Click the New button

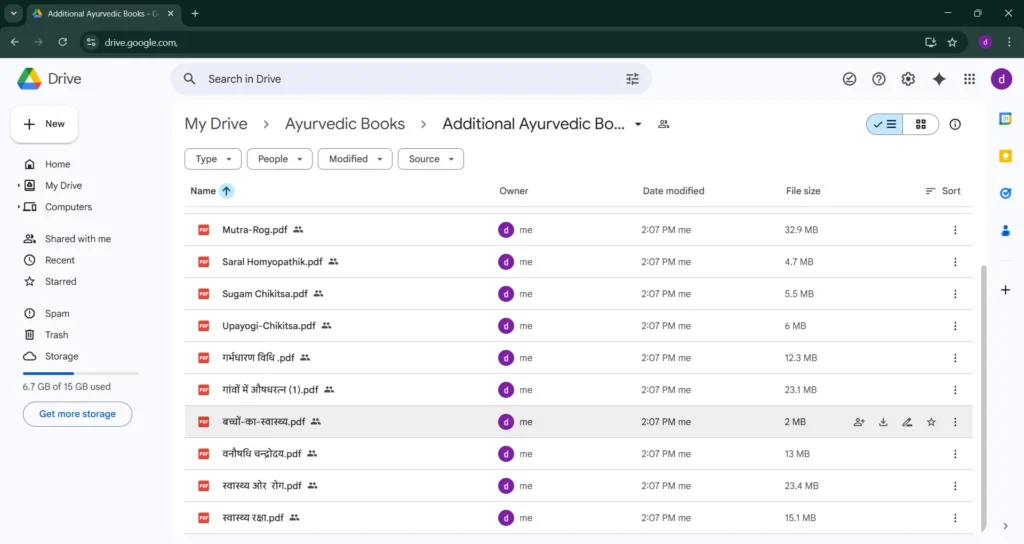coord(44,124)
